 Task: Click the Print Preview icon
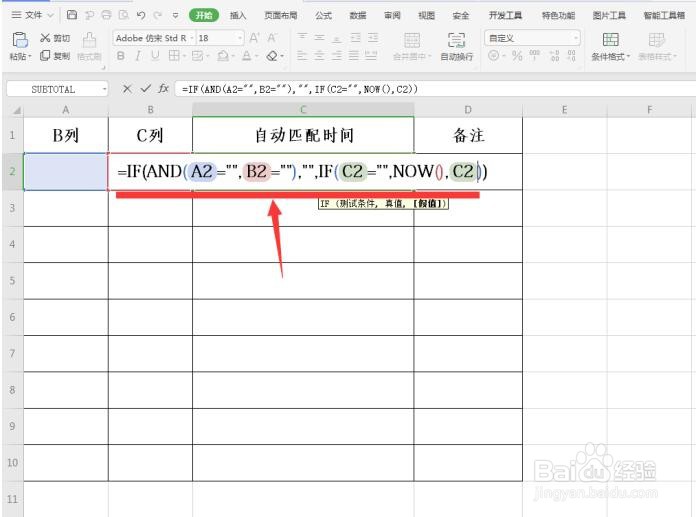point(124,15)
